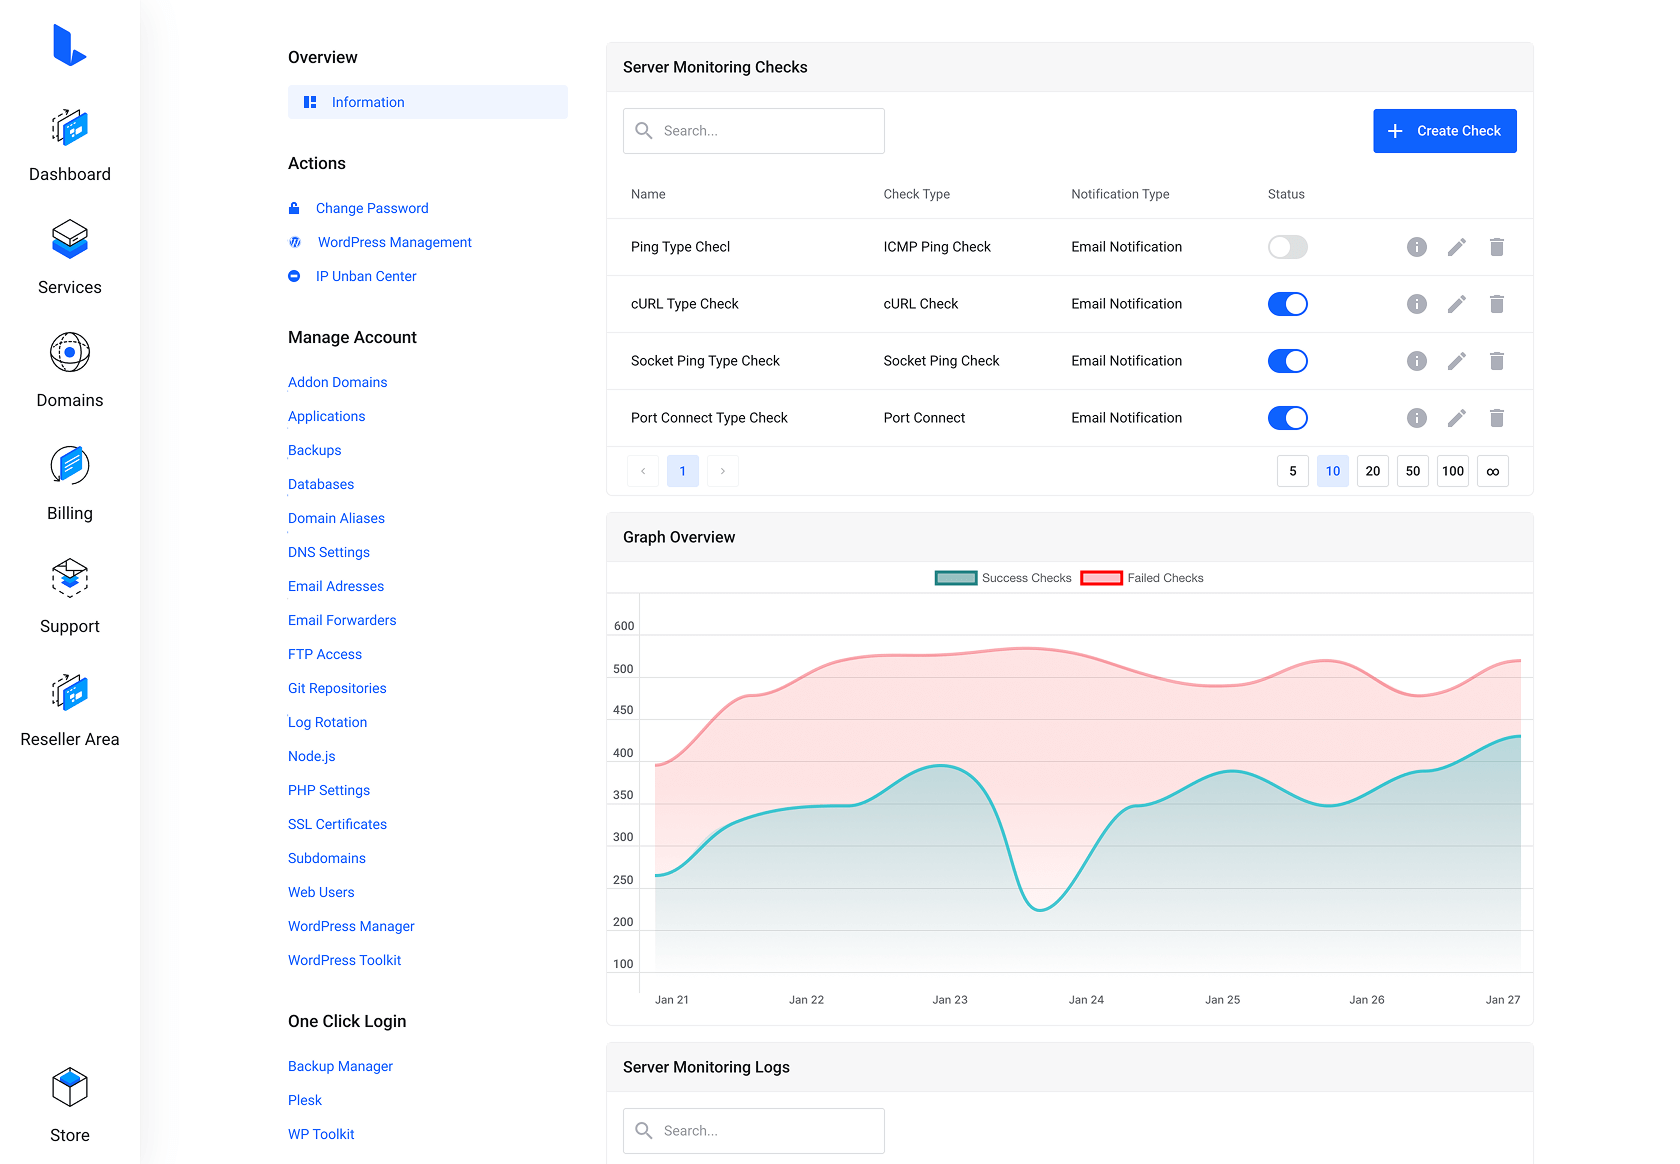Edit the Port Connect Type Check

coord(1457,418)
